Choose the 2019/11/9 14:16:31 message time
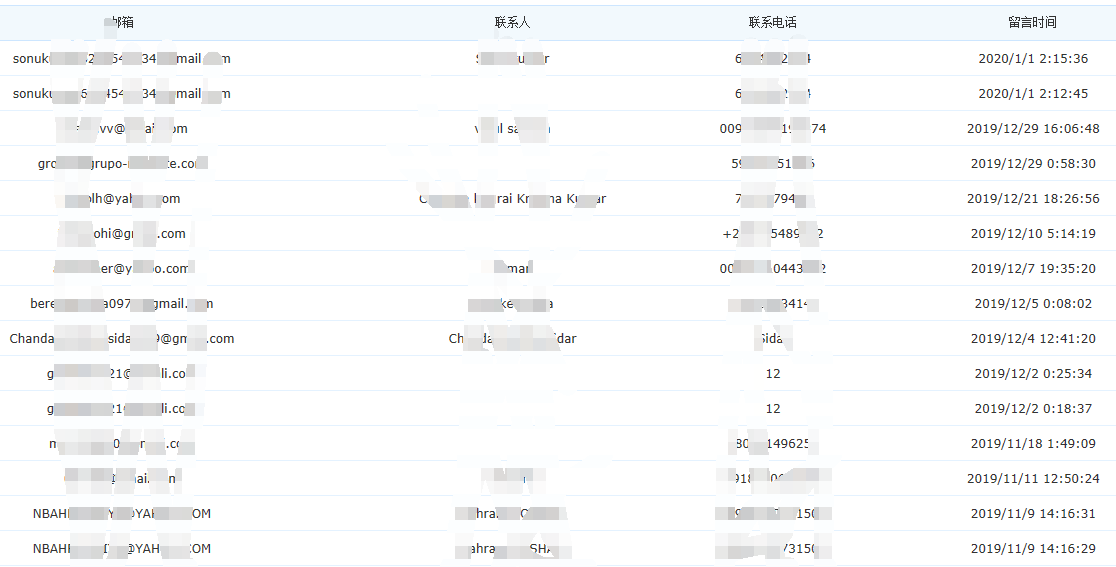This screenshot has height=567, width=1116. tap(1033, 514)
